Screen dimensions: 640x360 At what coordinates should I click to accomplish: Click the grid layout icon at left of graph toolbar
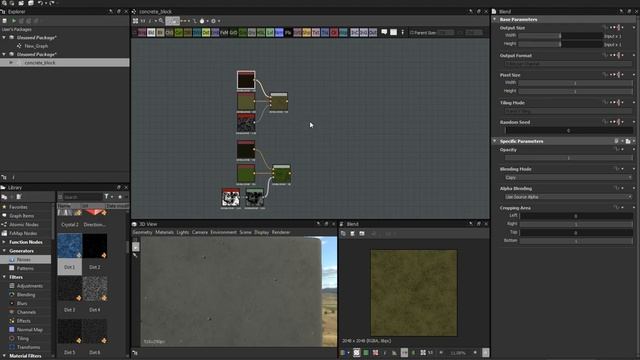[136, 21]
